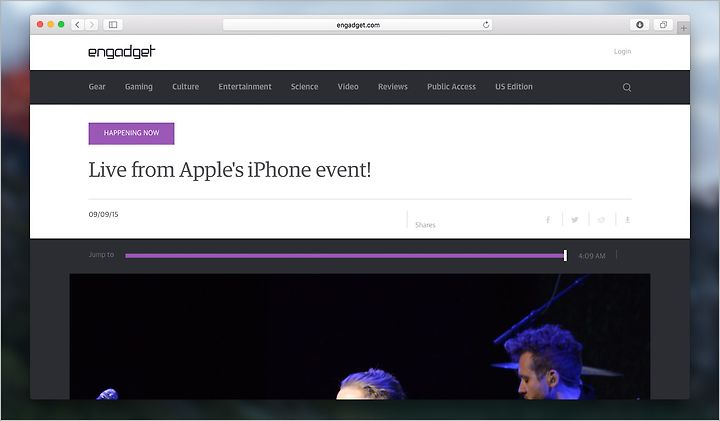Viewport: 720px width, 421px height.
Task: Go forward with Safari's forward arrow
Action: pyautogui.click(x=91, y=25)
